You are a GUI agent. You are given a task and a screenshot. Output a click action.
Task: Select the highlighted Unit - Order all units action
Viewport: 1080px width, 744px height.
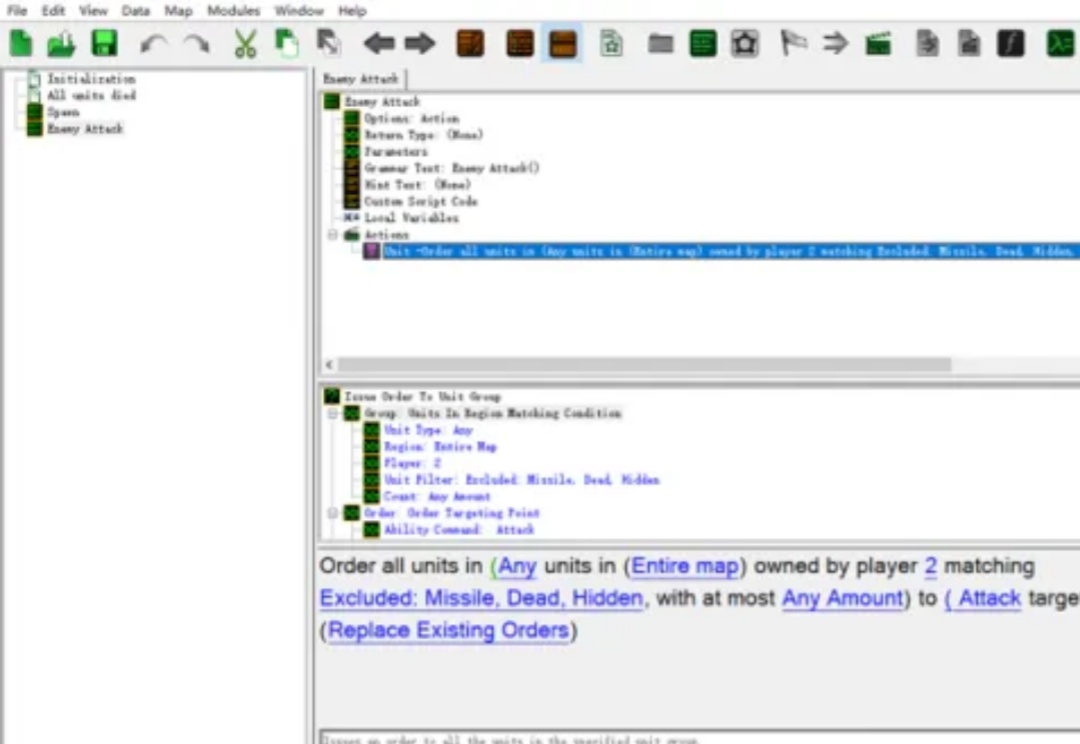730,251
